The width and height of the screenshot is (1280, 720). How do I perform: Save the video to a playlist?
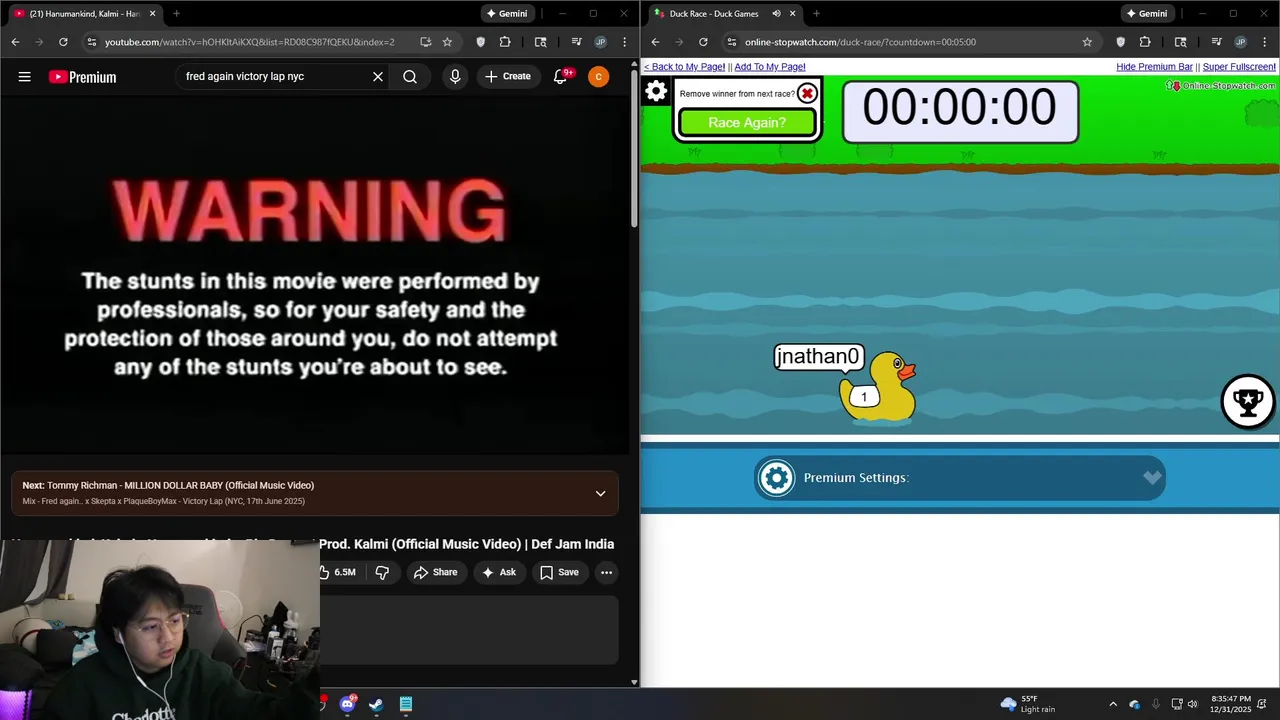point(559,572)
